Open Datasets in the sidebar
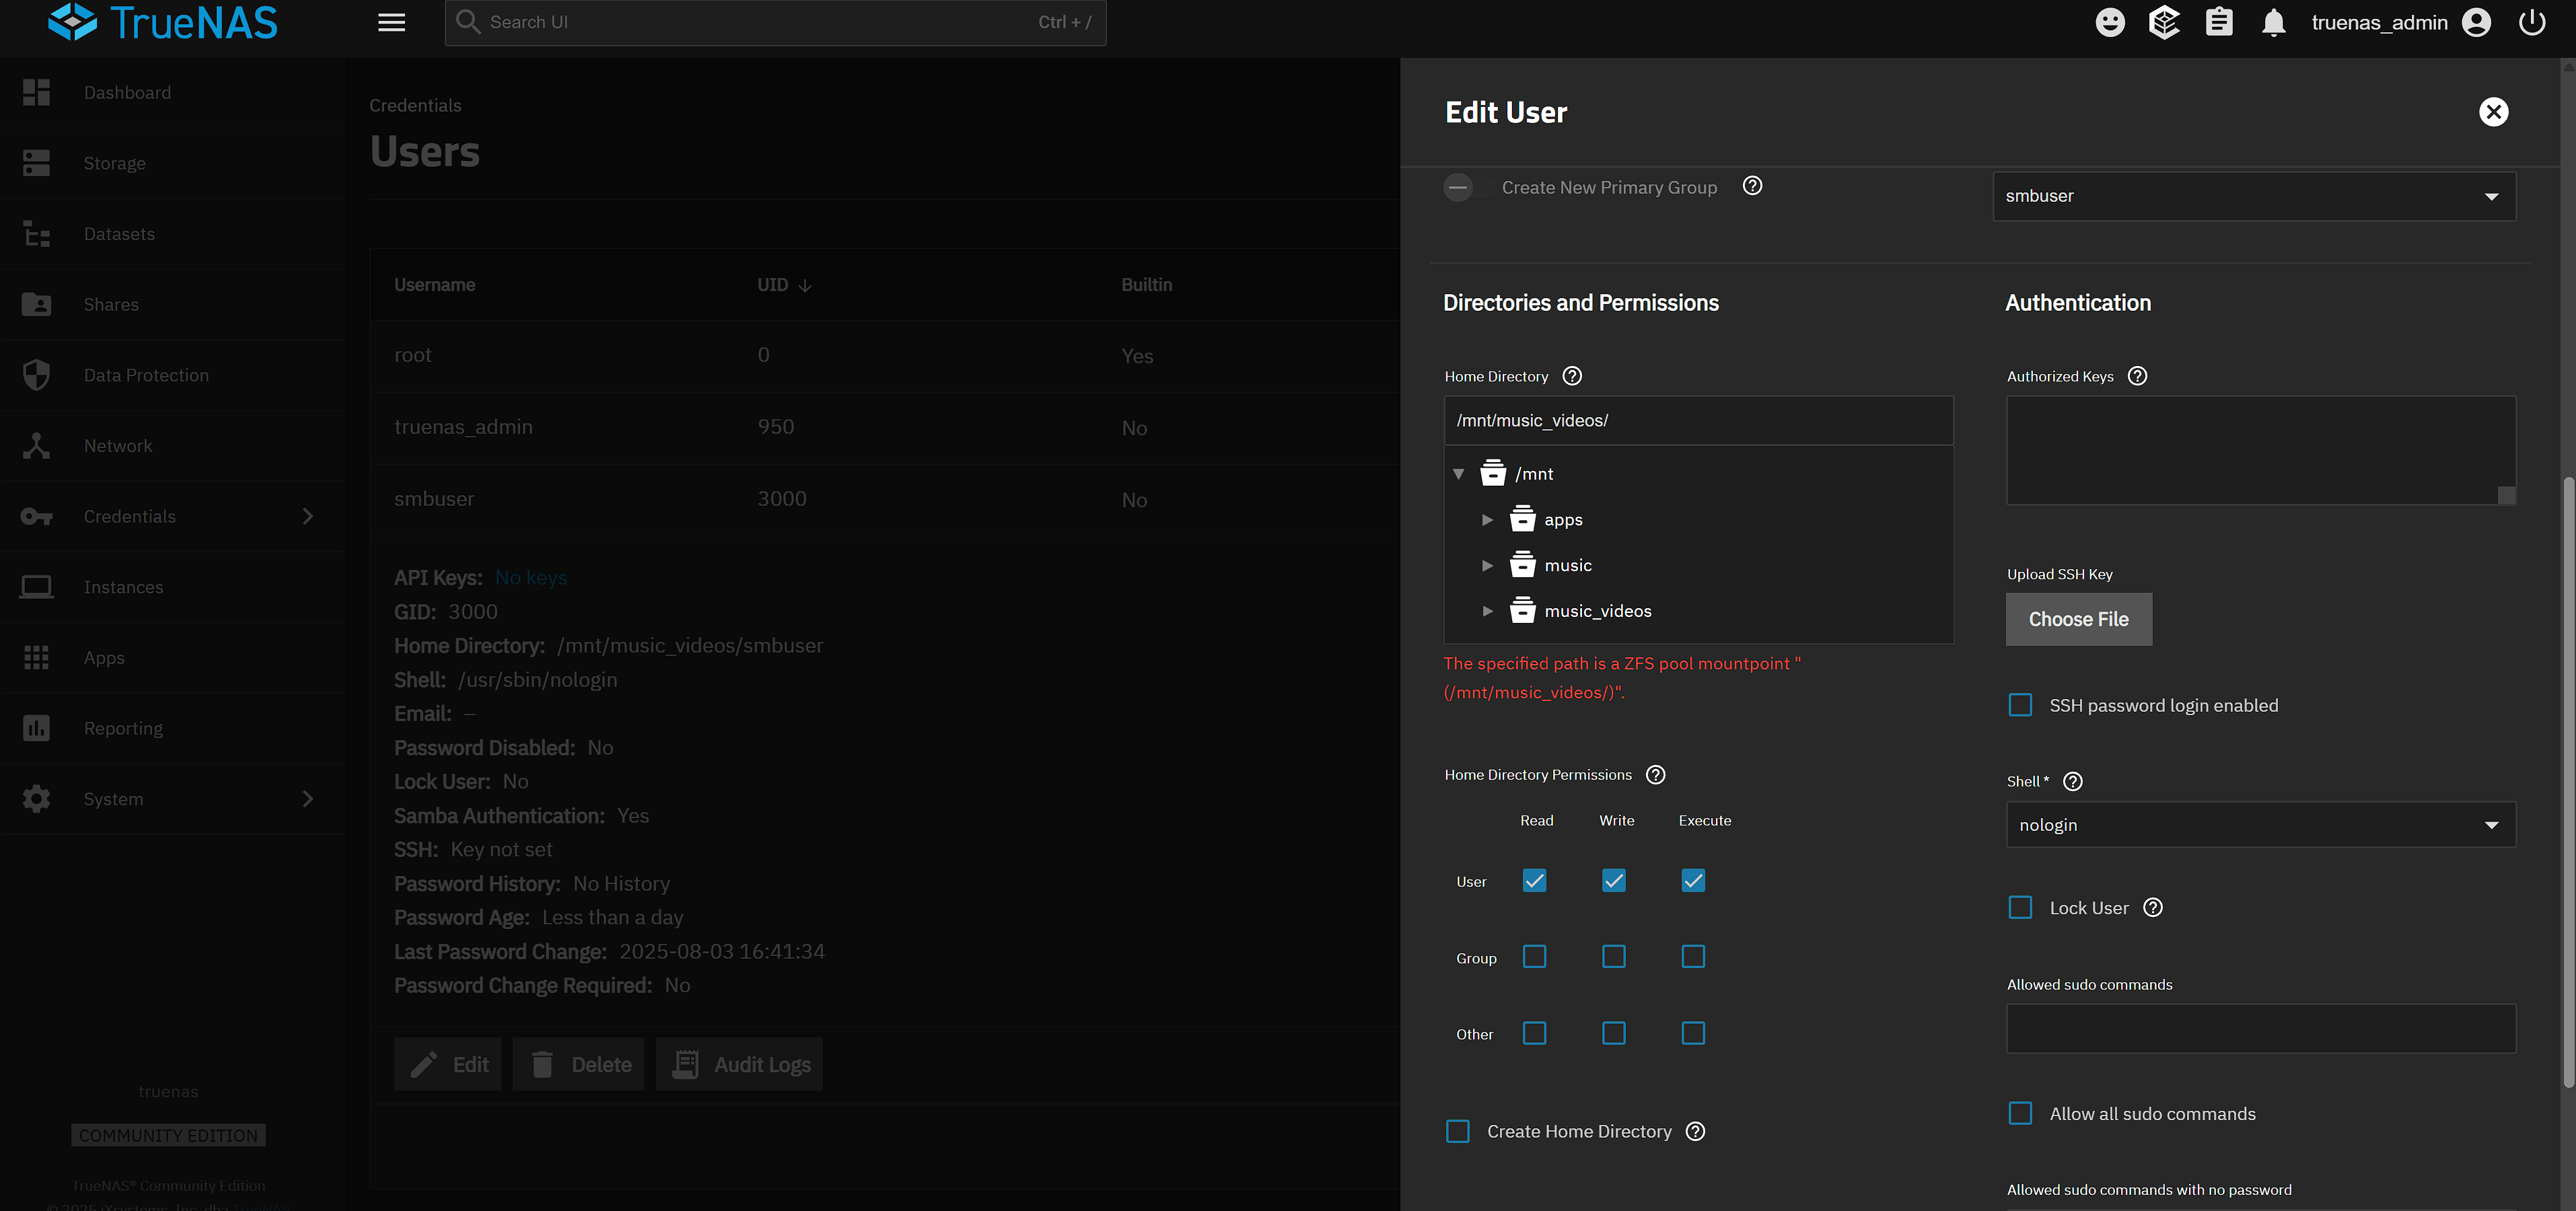Viewport: 2576px width, 1211px height. [x=119, y=234]
